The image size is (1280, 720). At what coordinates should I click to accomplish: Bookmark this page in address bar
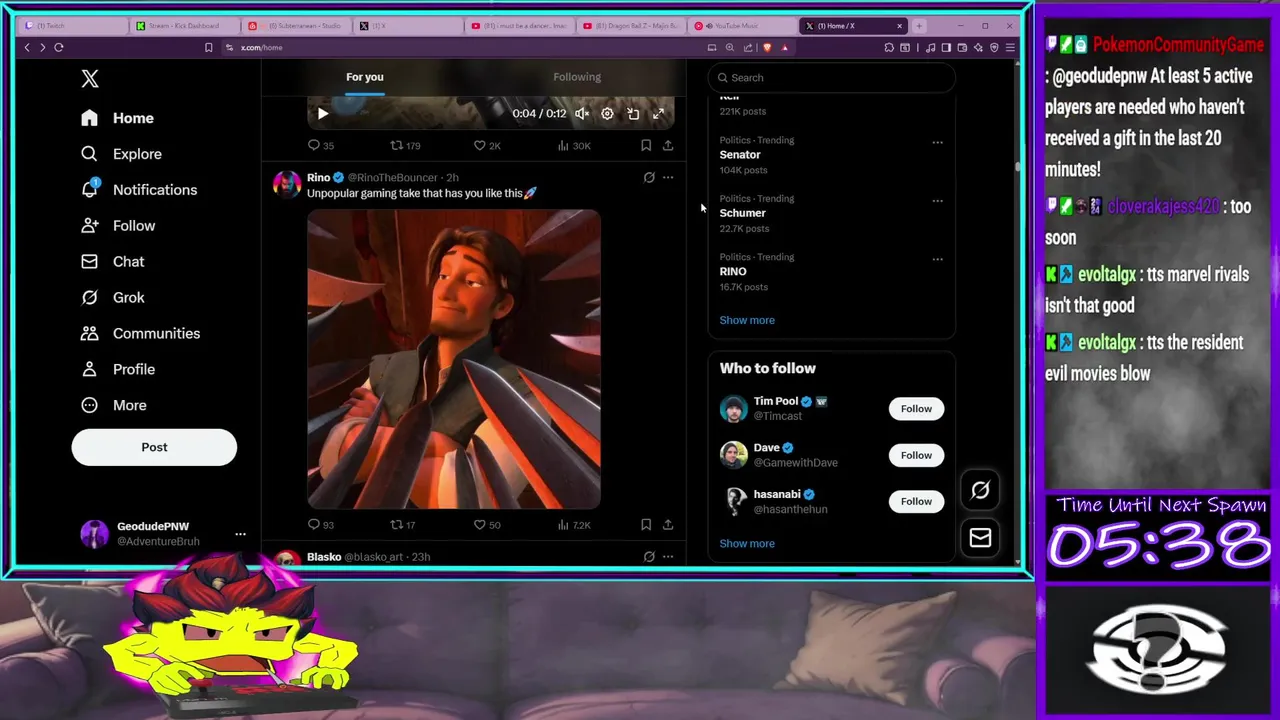(x=208, y=48)
